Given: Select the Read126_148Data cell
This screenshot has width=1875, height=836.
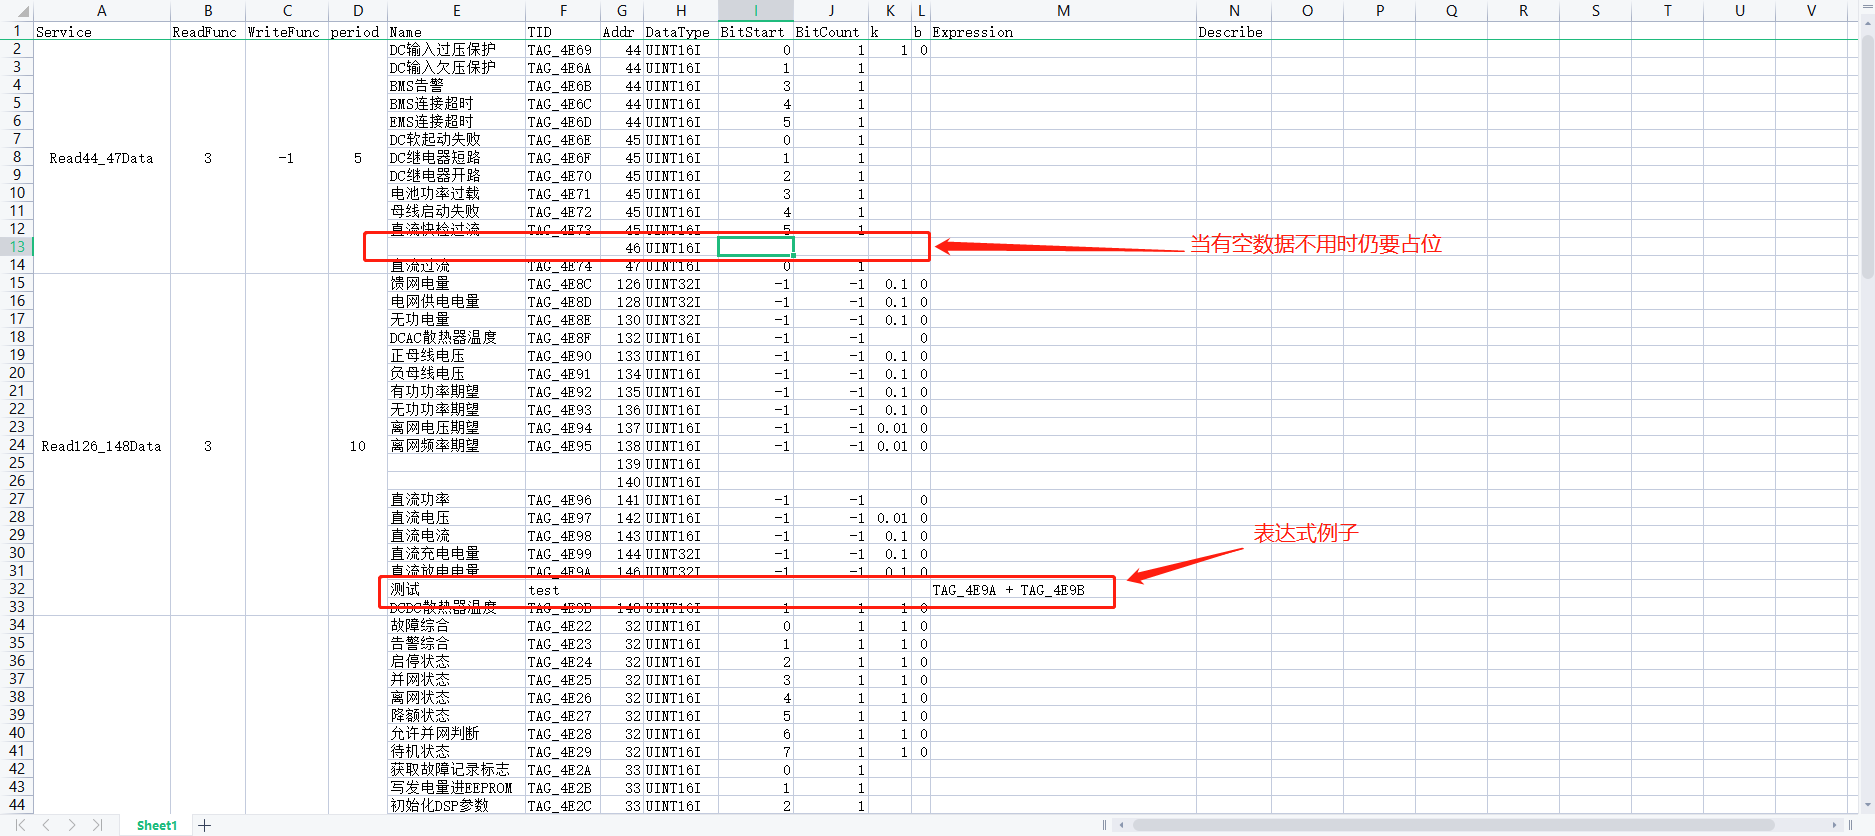Looking at the screenshot, I should pyautogui.click(x=101, y=446).
